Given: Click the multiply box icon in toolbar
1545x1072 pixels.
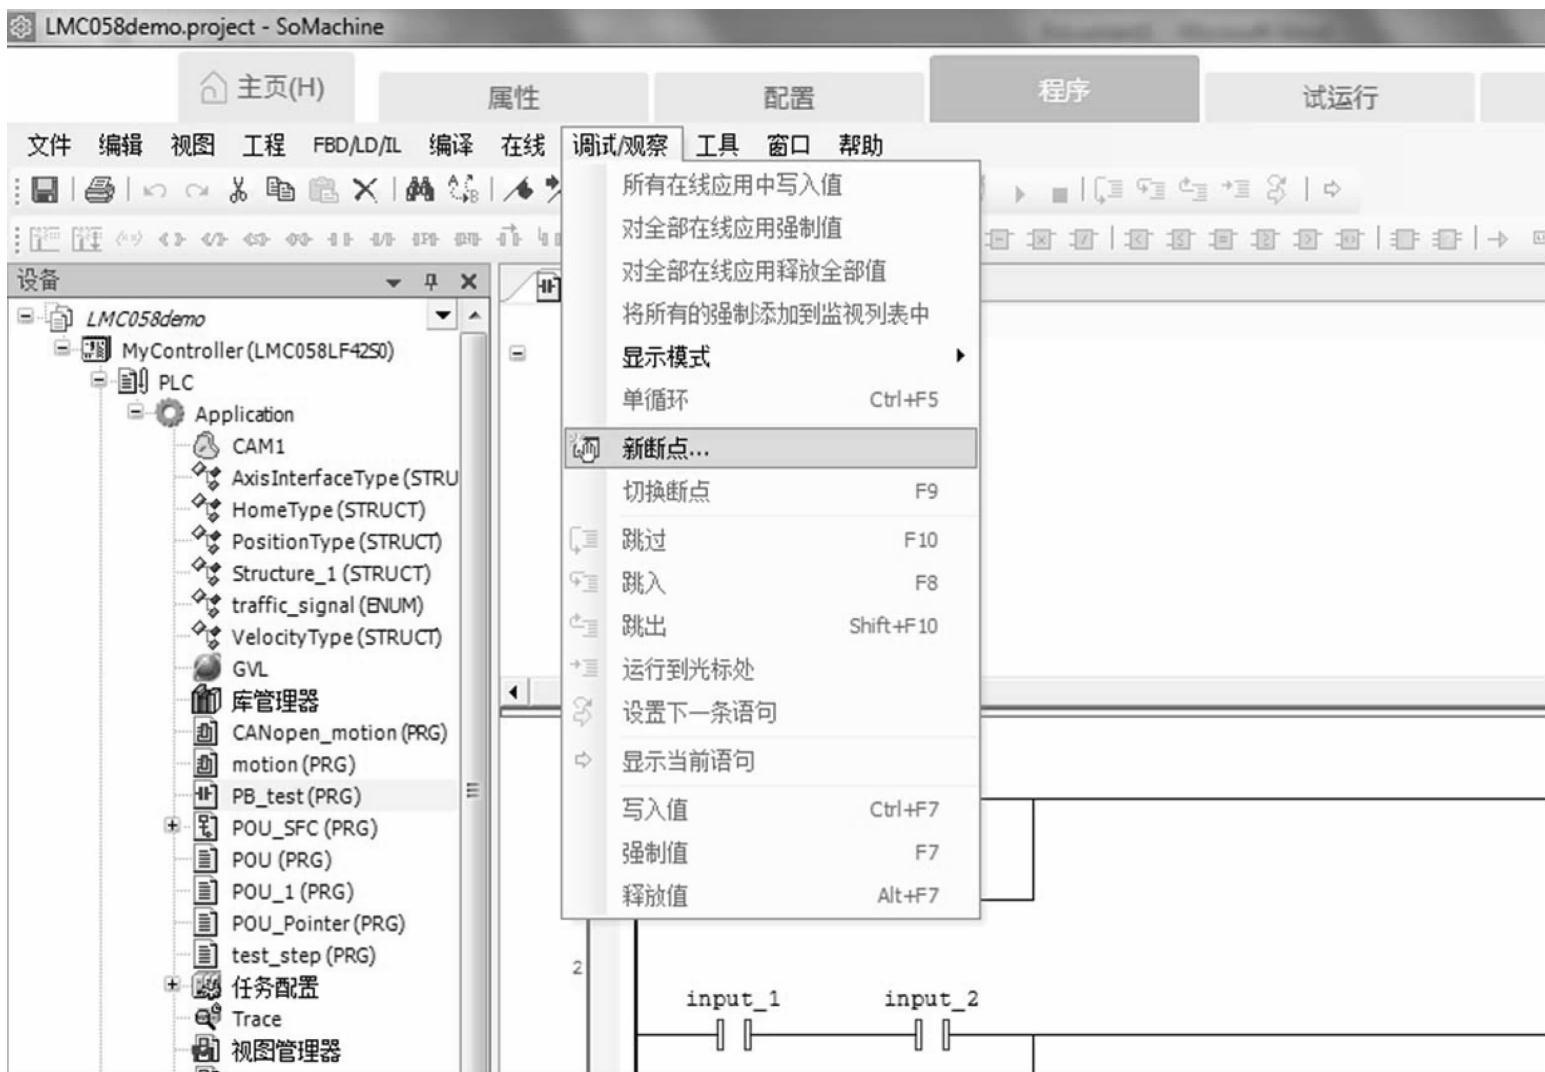Looking at the screenshot, I should point(1041,239).
